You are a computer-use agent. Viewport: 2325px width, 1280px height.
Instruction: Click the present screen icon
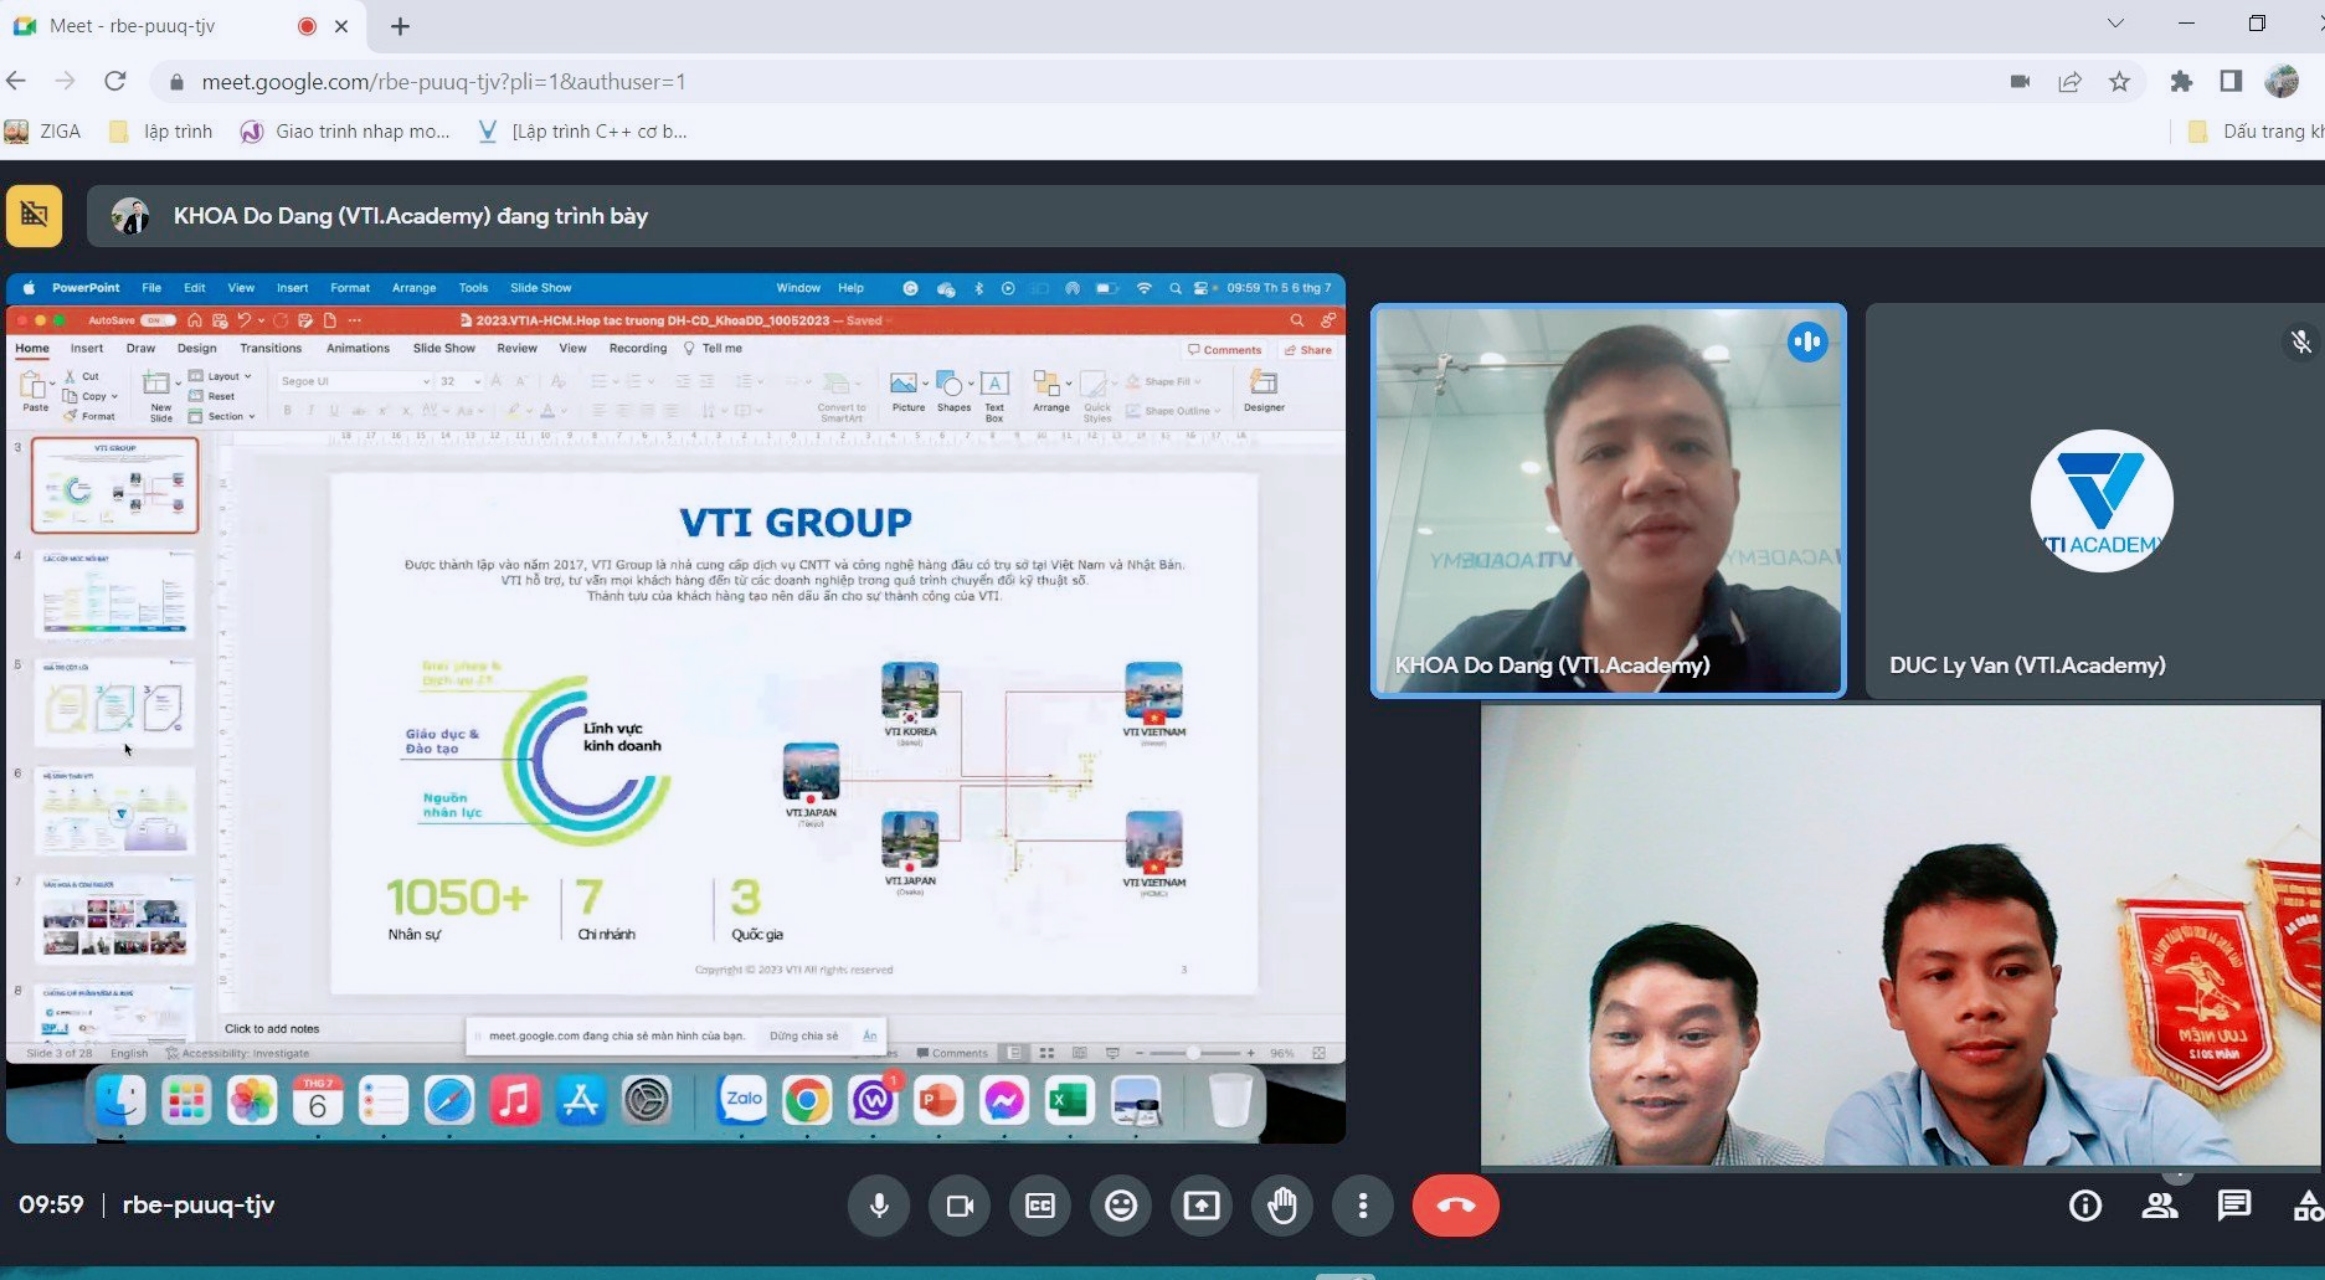pos(1201,1206)
